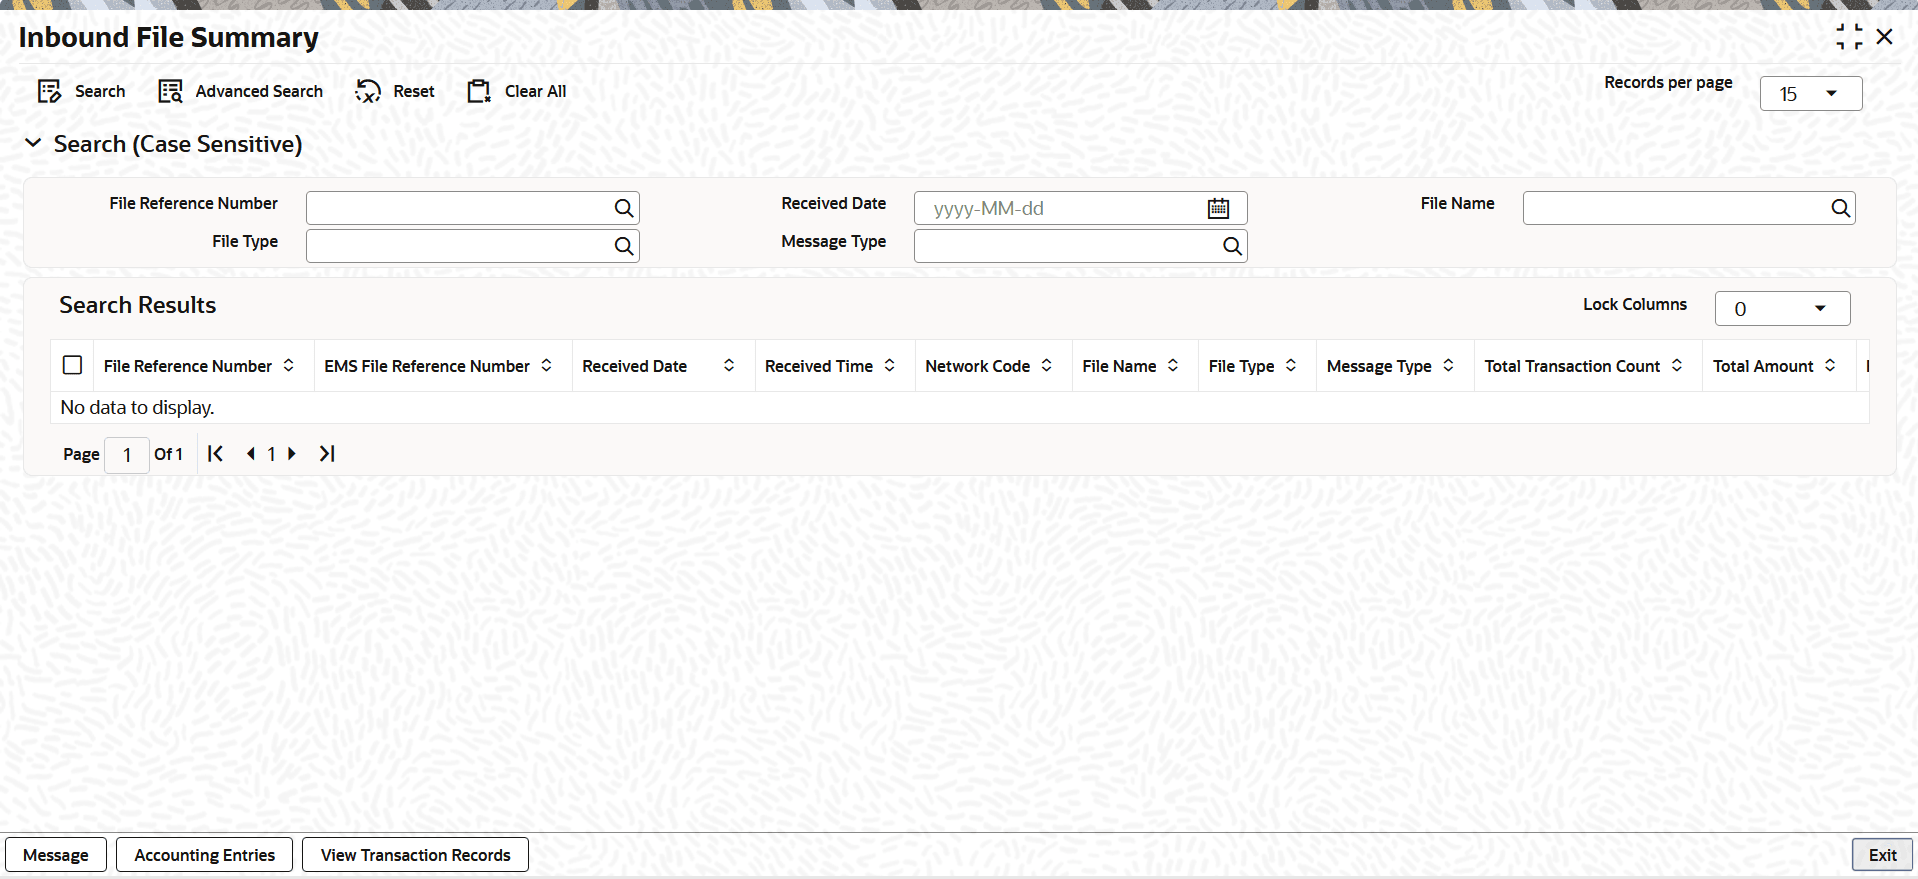Open the Received Date calendar picker
Viewport: 1918px width, 879px height.
1218,208
